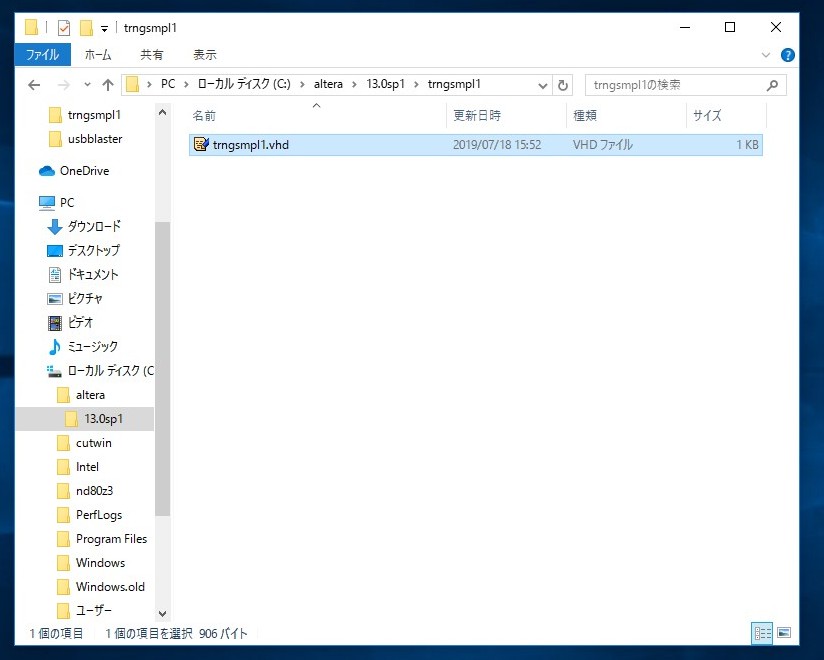824x660 pixels.
Task: Open the 共有 ribbon tab
Action: 151,55
